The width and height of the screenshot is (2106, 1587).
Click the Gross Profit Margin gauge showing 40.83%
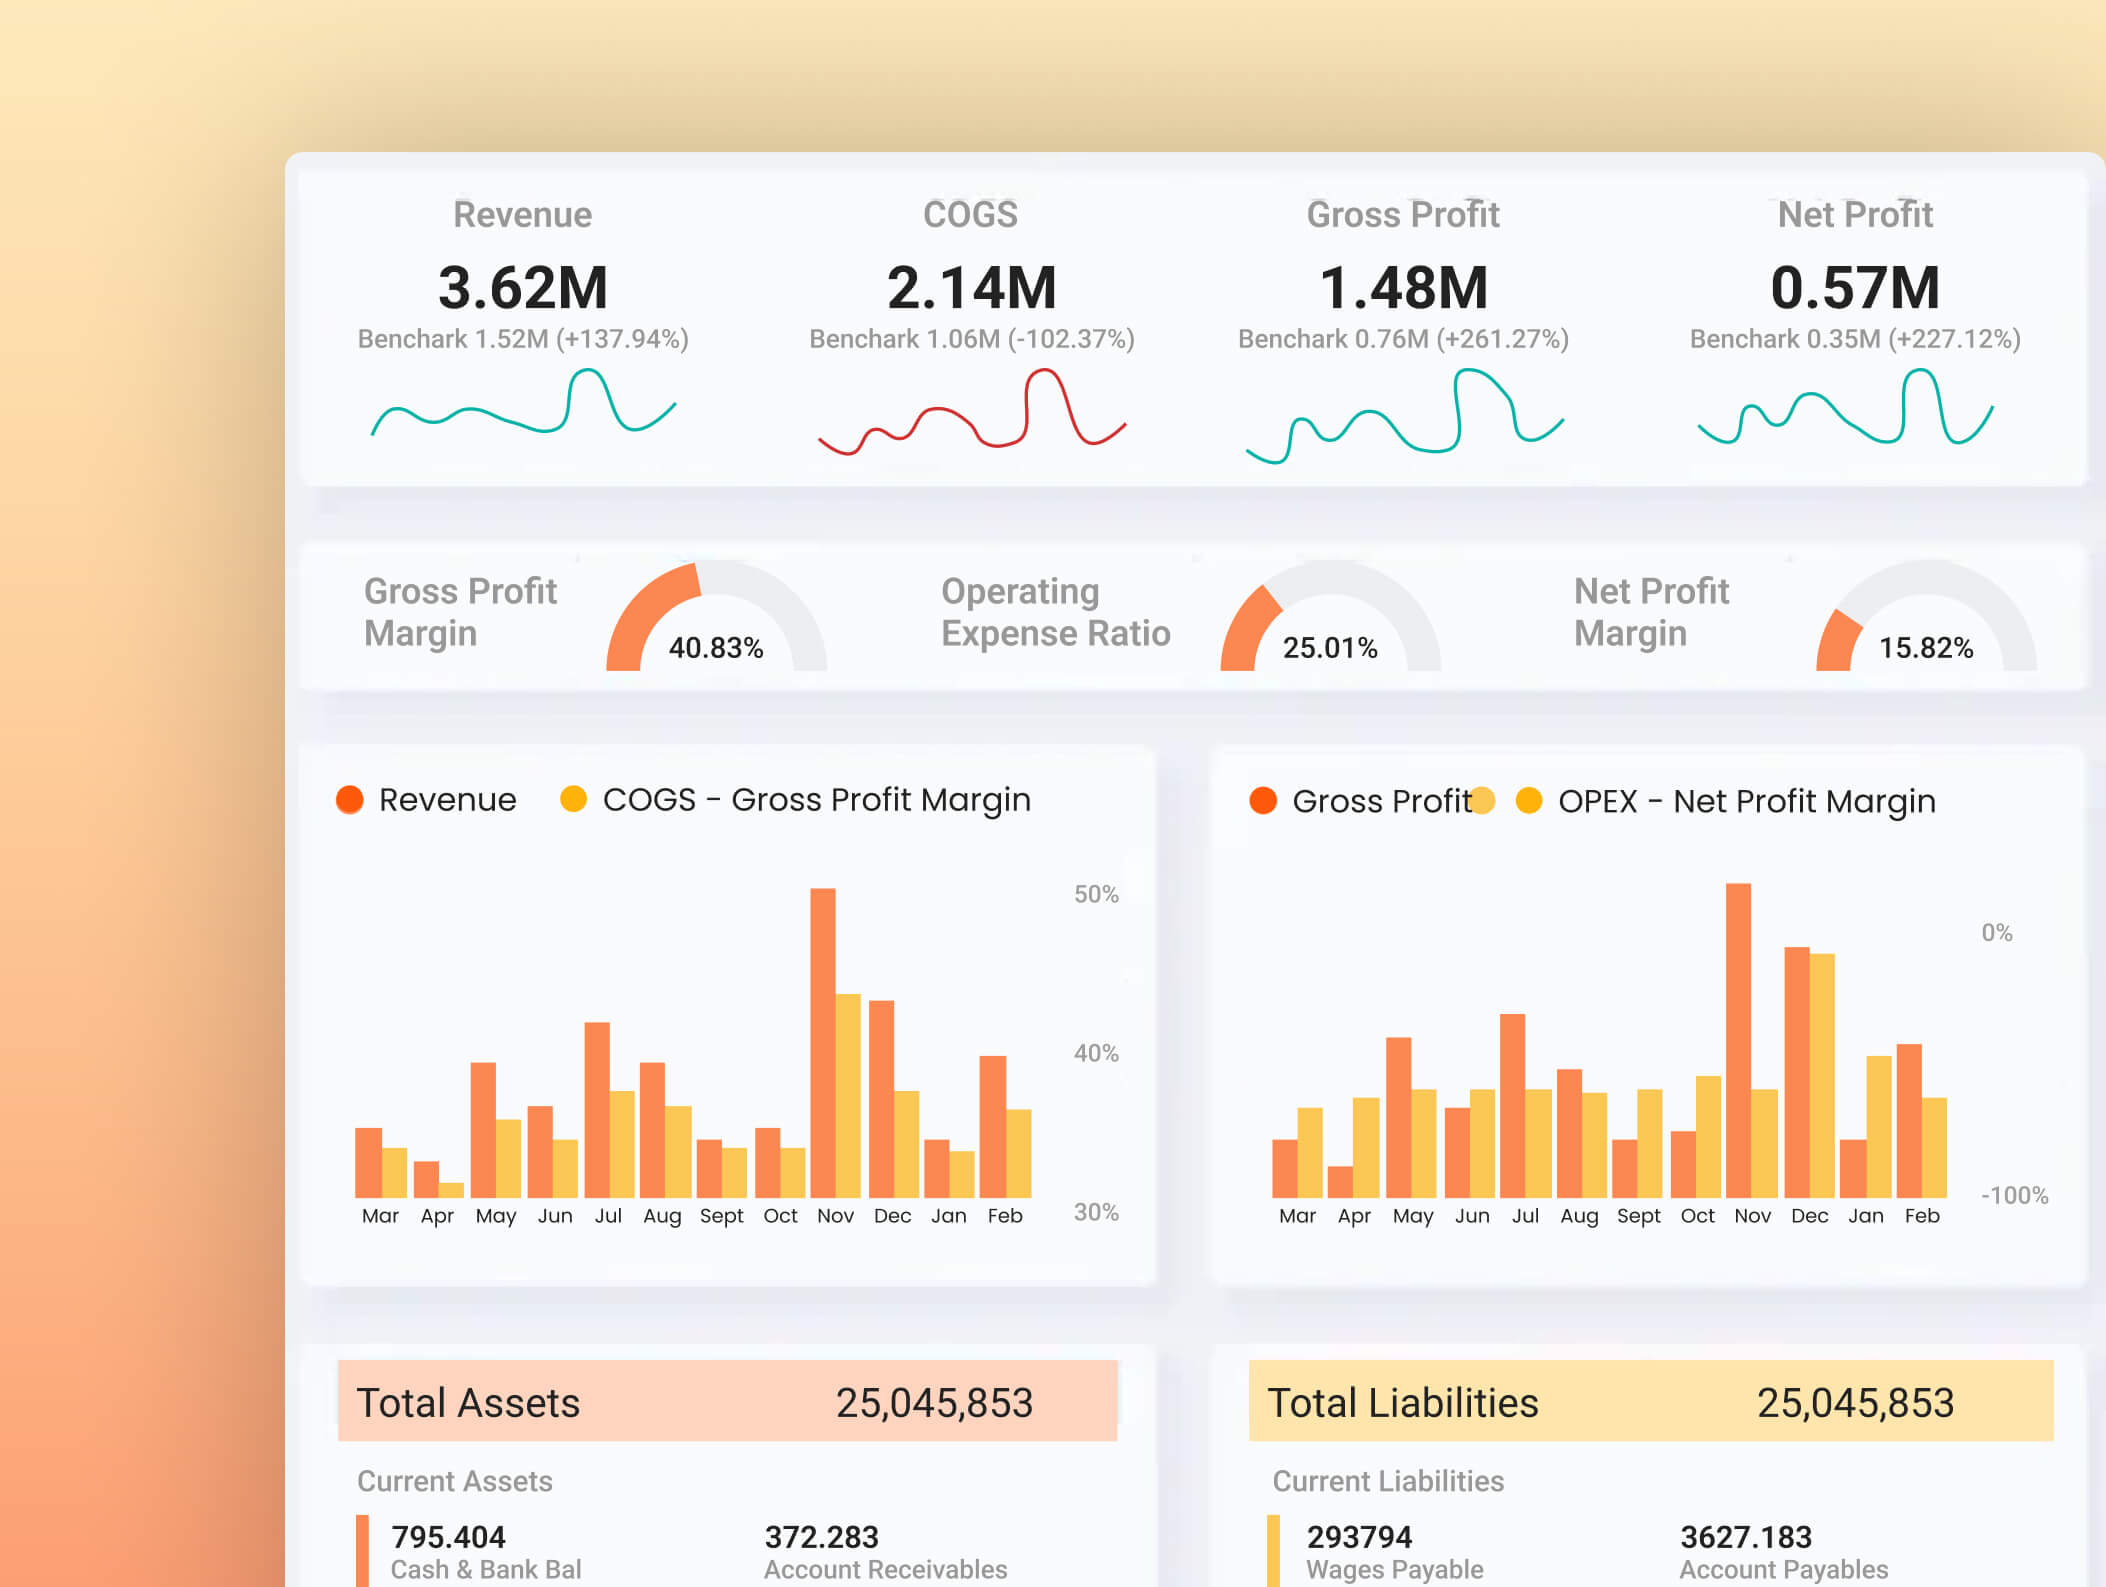[716, 616]
